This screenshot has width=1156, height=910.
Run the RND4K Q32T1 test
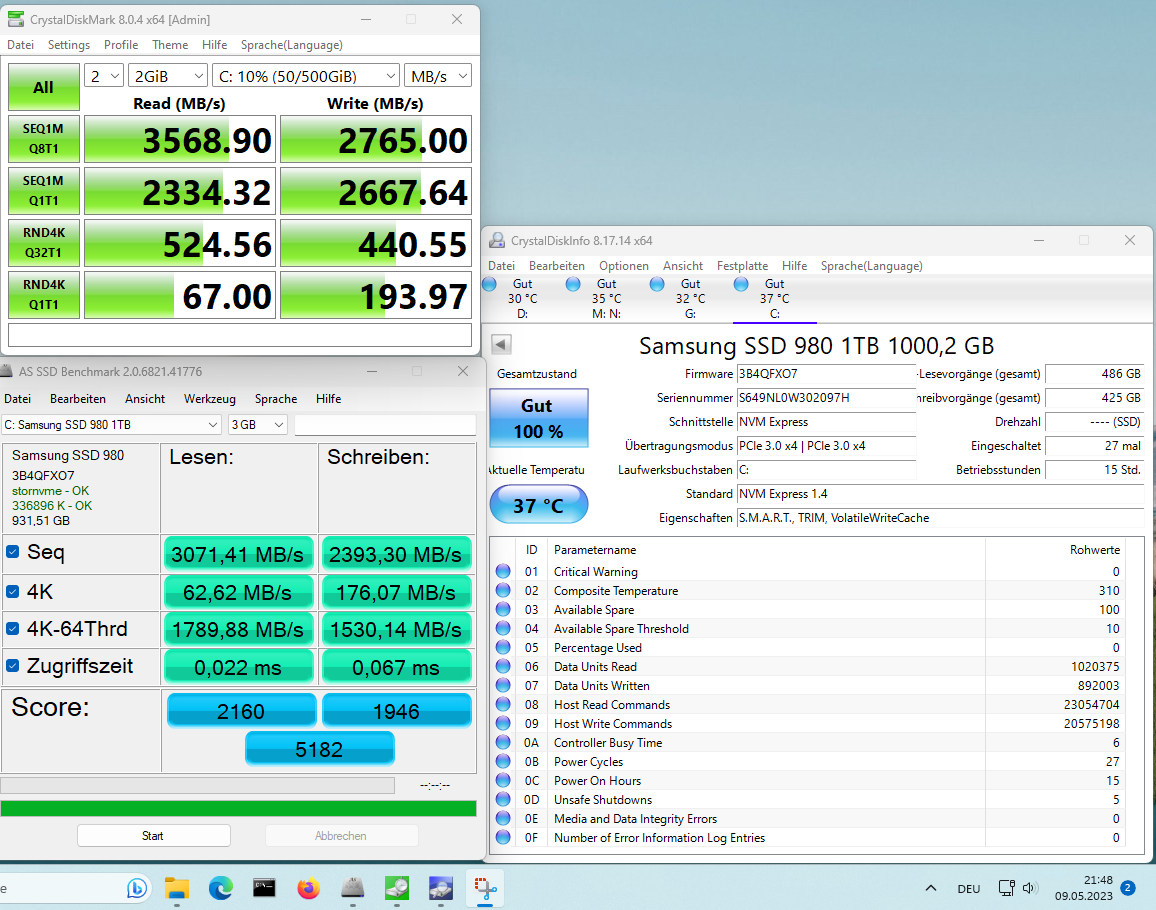pos(43,243)
